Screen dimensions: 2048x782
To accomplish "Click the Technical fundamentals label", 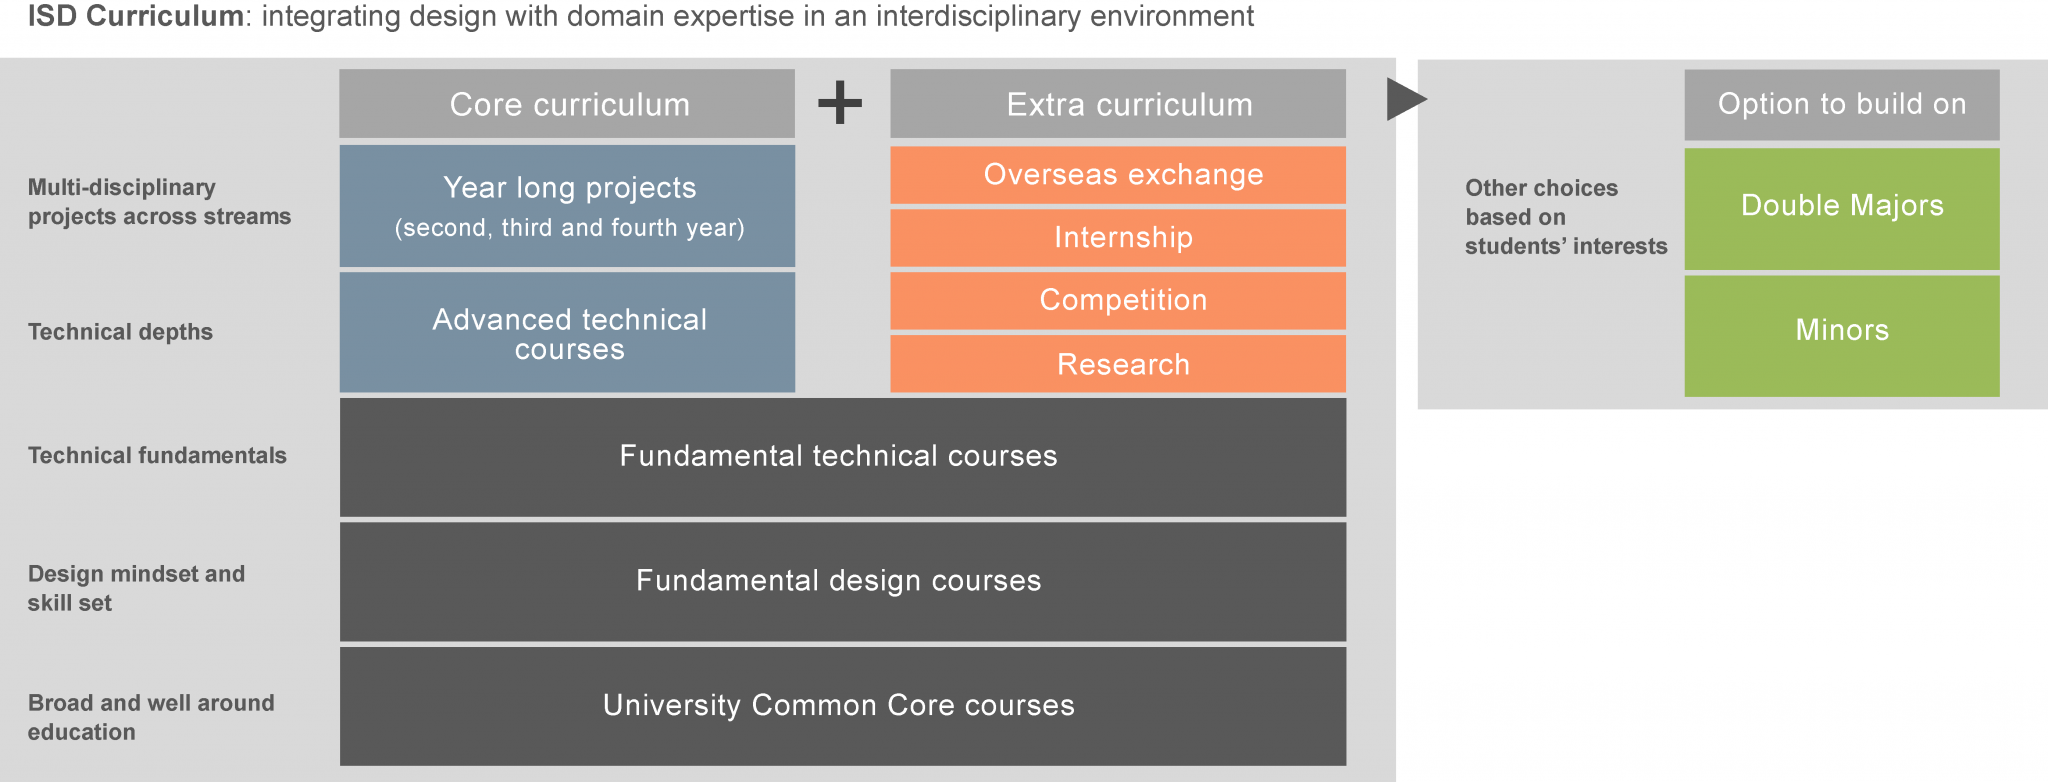I will (x=157, y=456).
